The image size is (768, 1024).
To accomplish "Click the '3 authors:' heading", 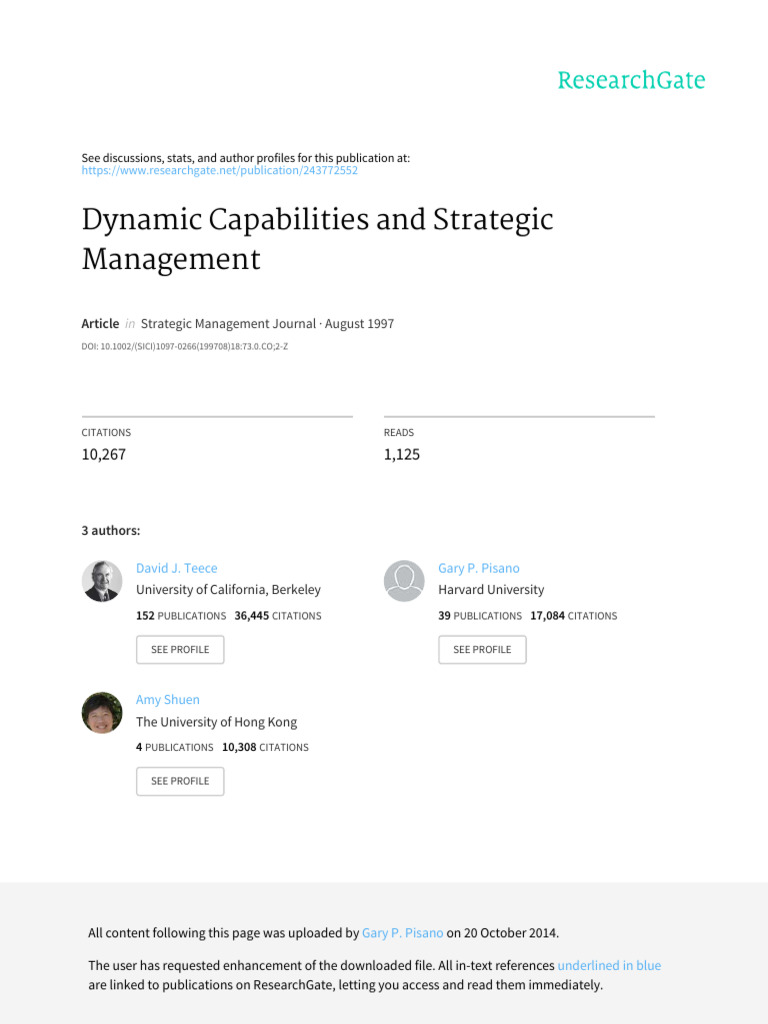I will (111, 531).
